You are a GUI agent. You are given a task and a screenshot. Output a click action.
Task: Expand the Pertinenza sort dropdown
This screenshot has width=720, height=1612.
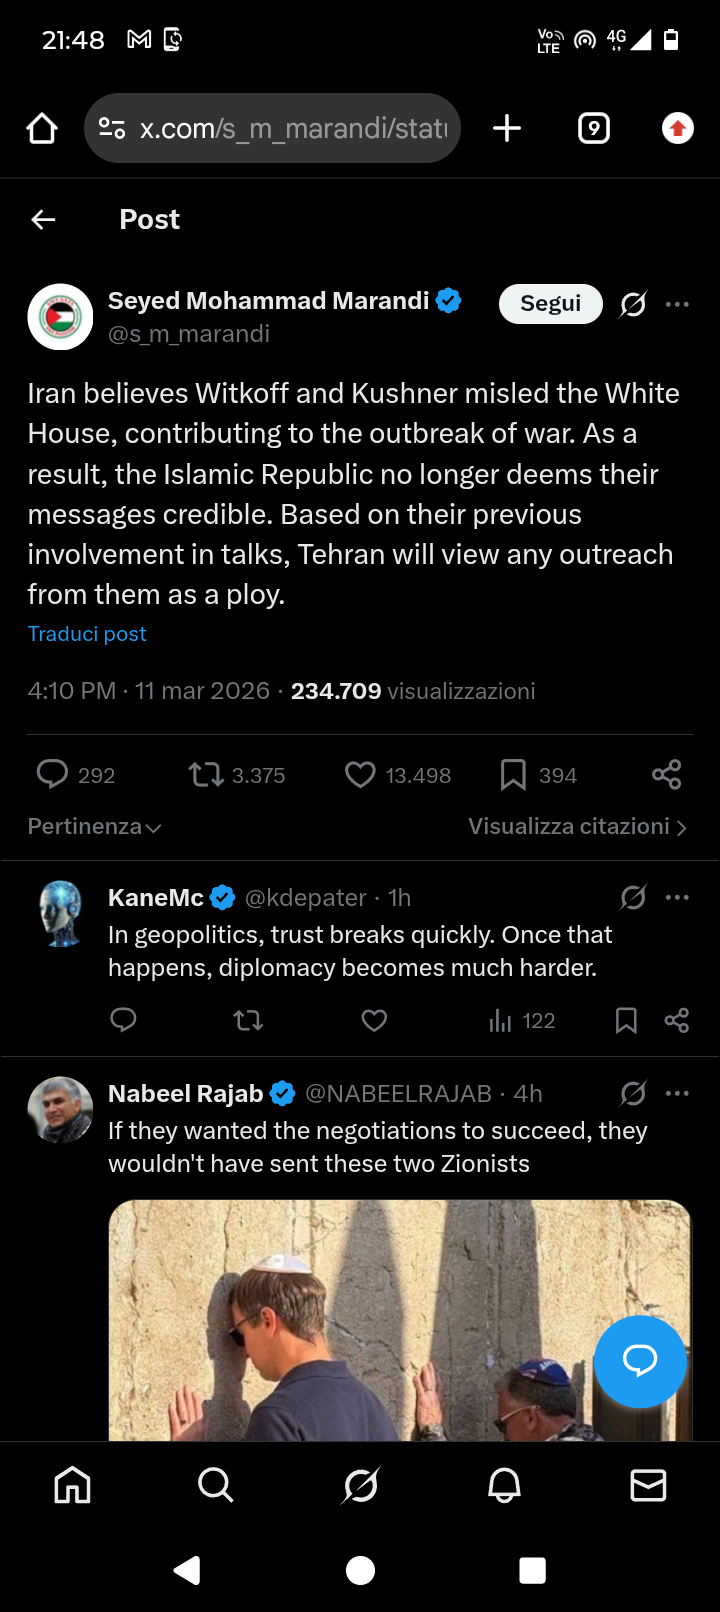(94, 827)
